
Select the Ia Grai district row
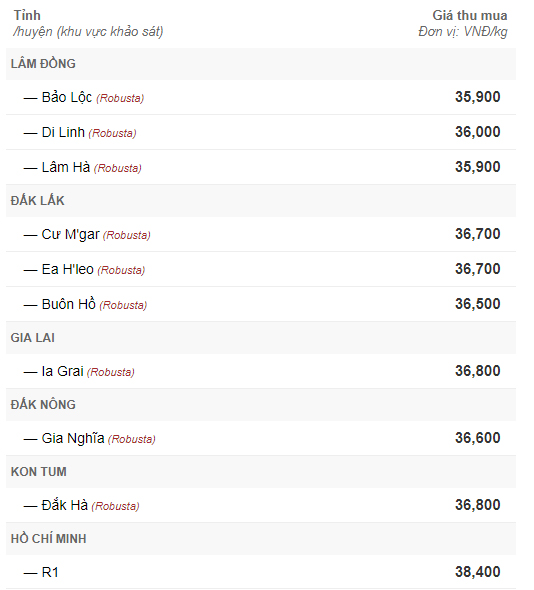261,371
